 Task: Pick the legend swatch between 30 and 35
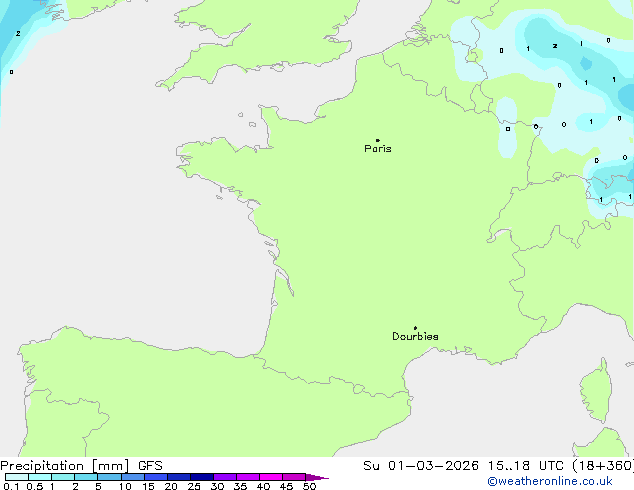(225, 477)
